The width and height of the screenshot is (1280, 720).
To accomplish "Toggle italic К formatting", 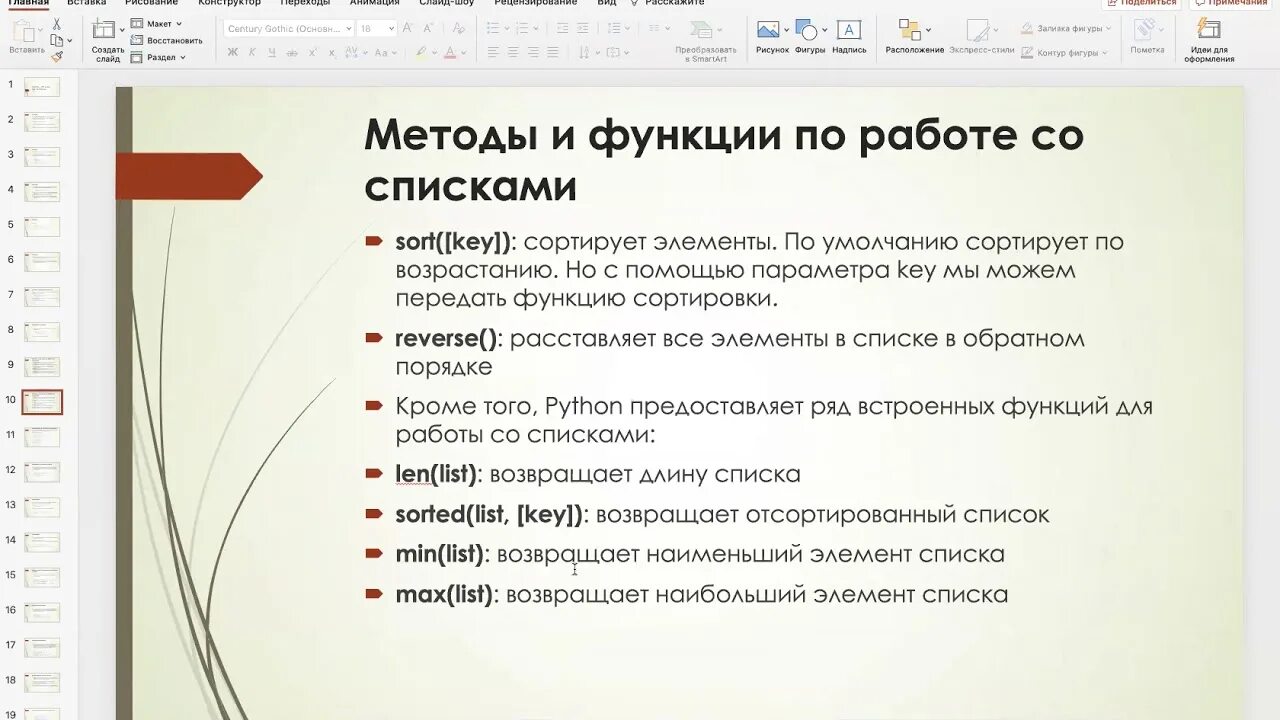I will [x=252, y=52].
